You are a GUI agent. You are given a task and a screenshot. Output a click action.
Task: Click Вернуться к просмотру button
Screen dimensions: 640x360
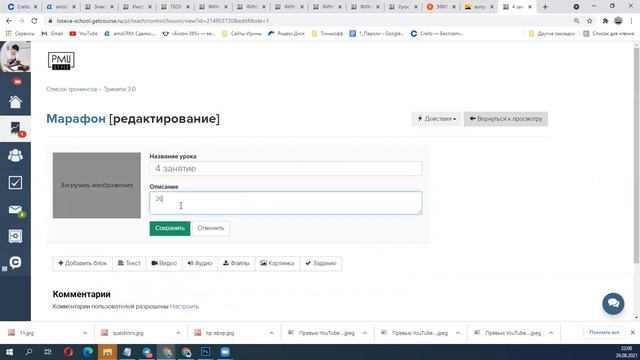(x=506, y=119)
